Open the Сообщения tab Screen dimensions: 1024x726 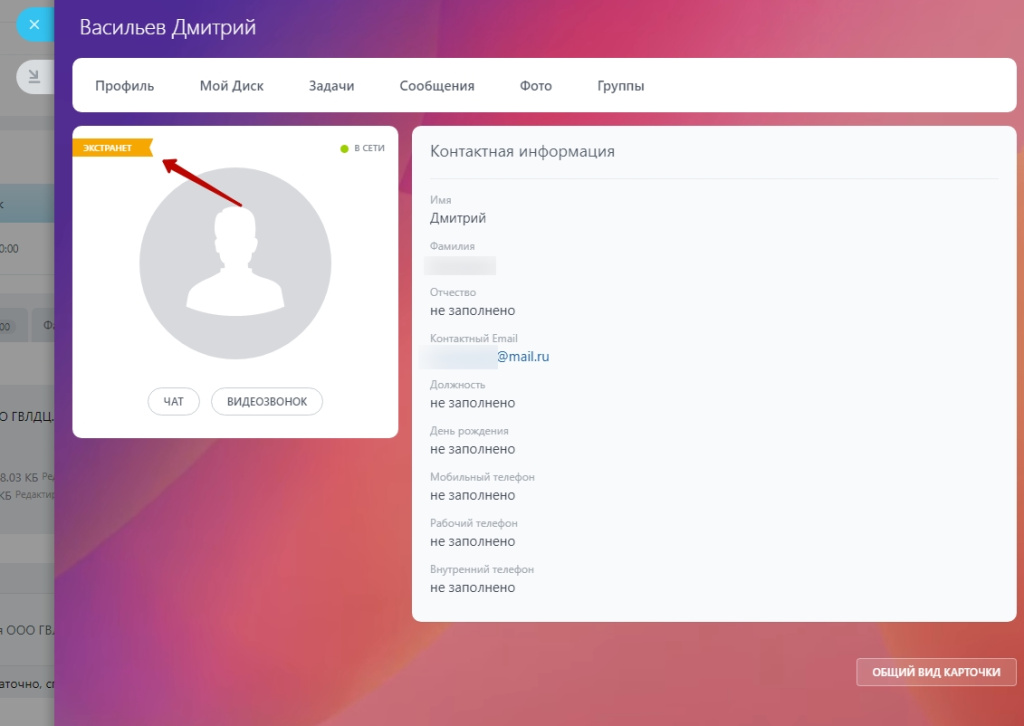pos(437,86)
